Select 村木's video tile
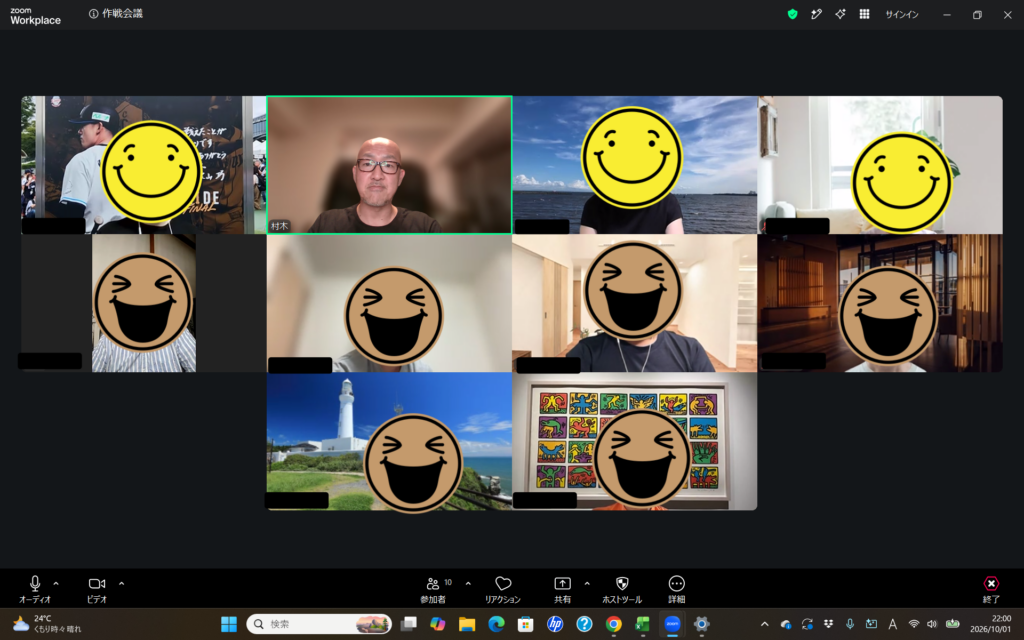The width and height of the screenshot is (1024, 640). 389,165
